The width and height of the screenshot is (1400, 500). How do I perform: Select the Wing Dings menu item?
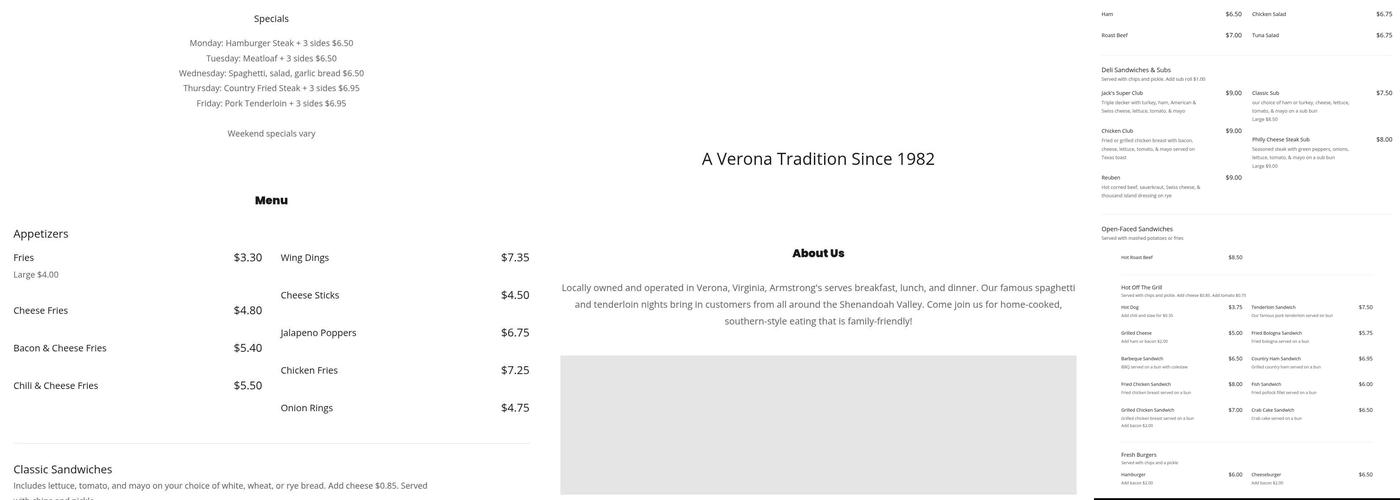pos(305,258)
